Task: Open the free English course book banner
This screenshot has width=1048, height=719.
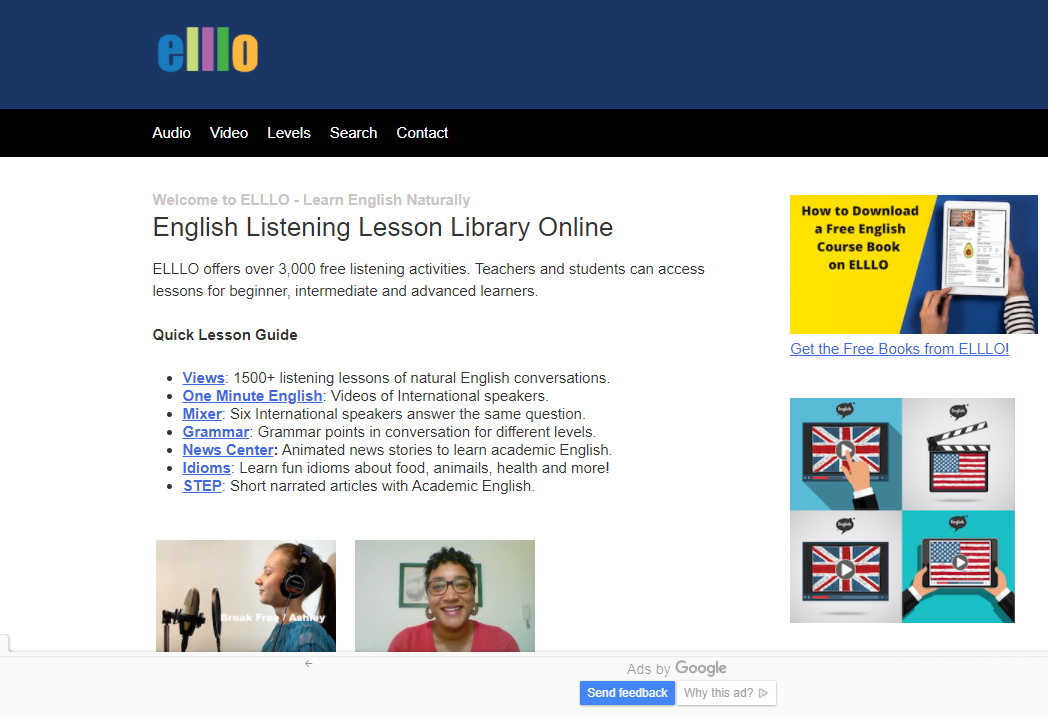Action: (x=914, y=265)
